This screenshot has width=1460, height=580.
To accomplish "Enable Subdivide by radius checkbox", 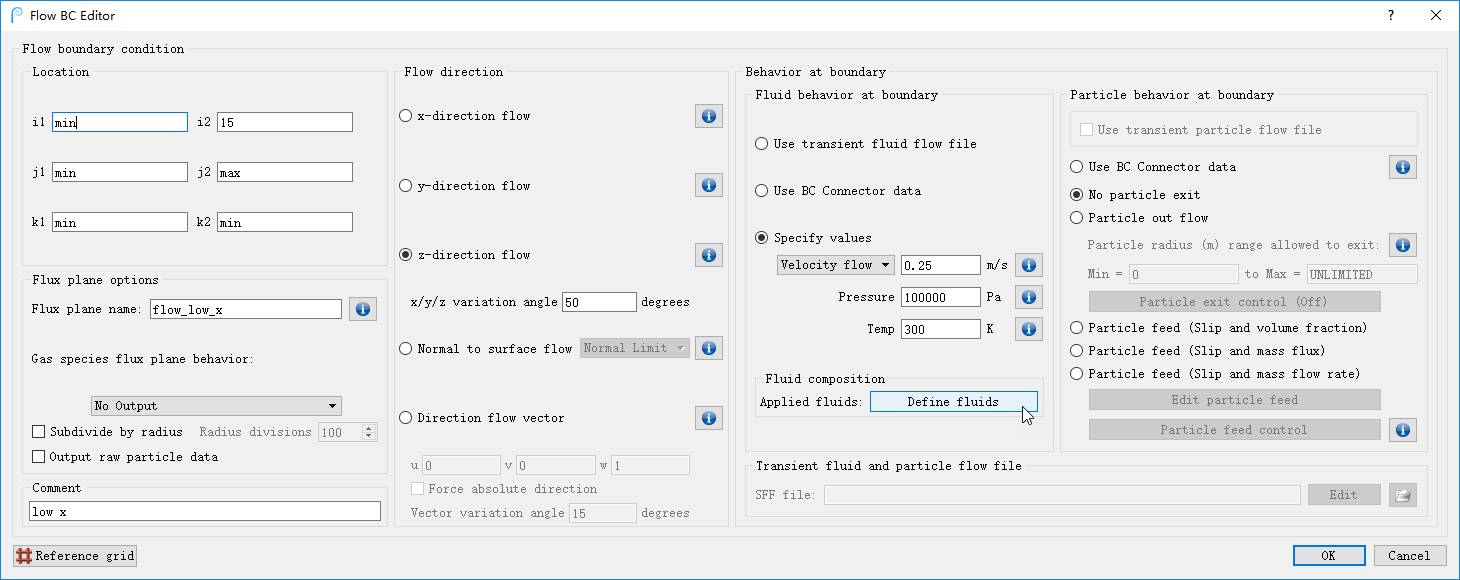I will point(39,432).
